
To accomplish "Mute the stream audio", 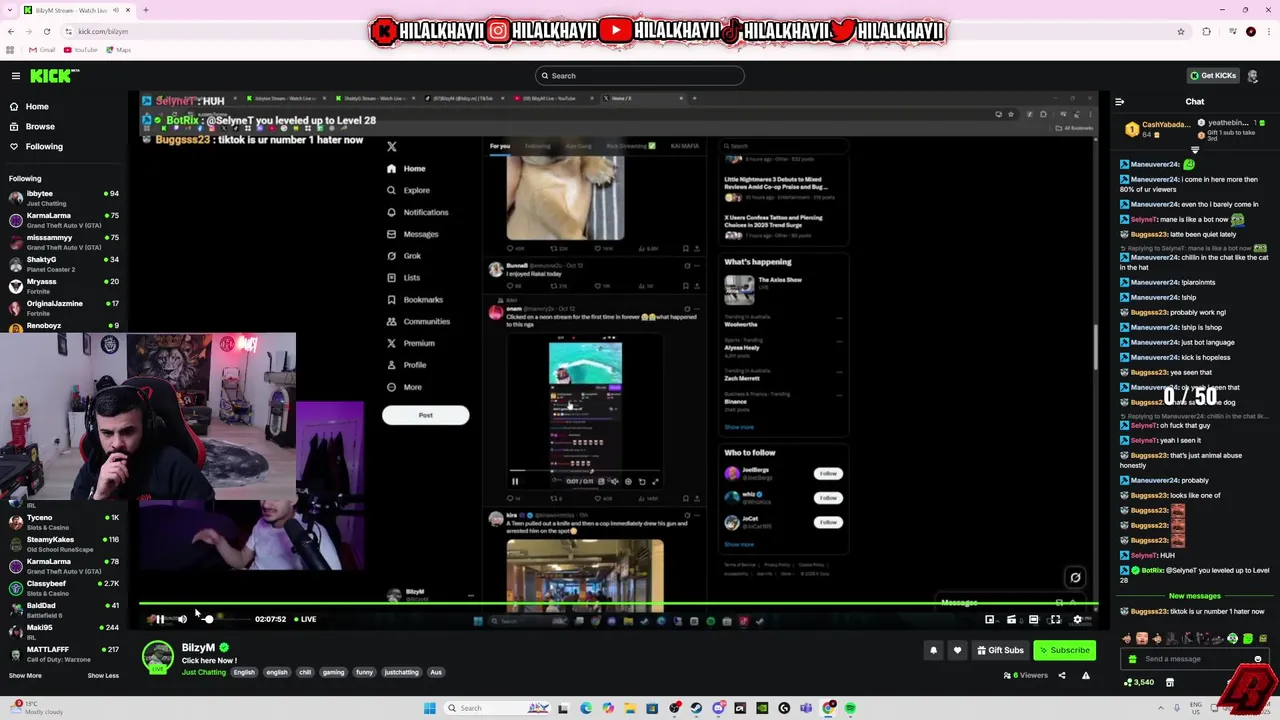I will [x=182, y=619].
